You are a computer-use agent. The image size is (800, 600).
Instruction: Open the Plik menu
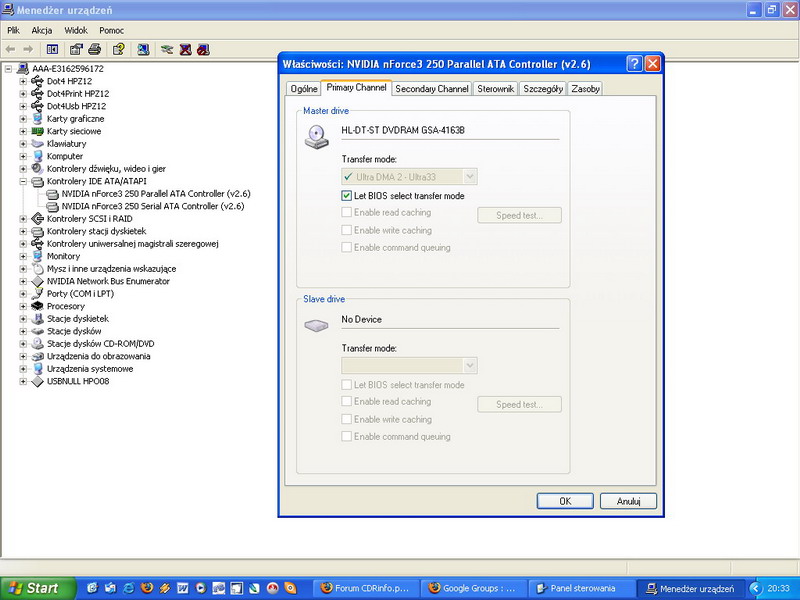pos(13,31)
